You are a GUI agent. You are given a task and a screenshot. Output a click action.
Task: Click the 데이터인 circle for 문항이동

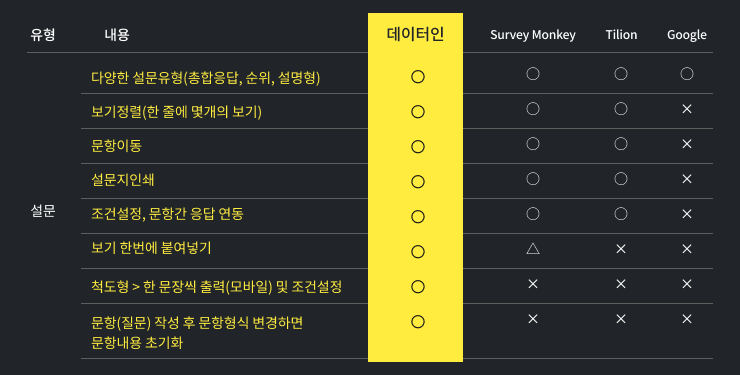418,147
